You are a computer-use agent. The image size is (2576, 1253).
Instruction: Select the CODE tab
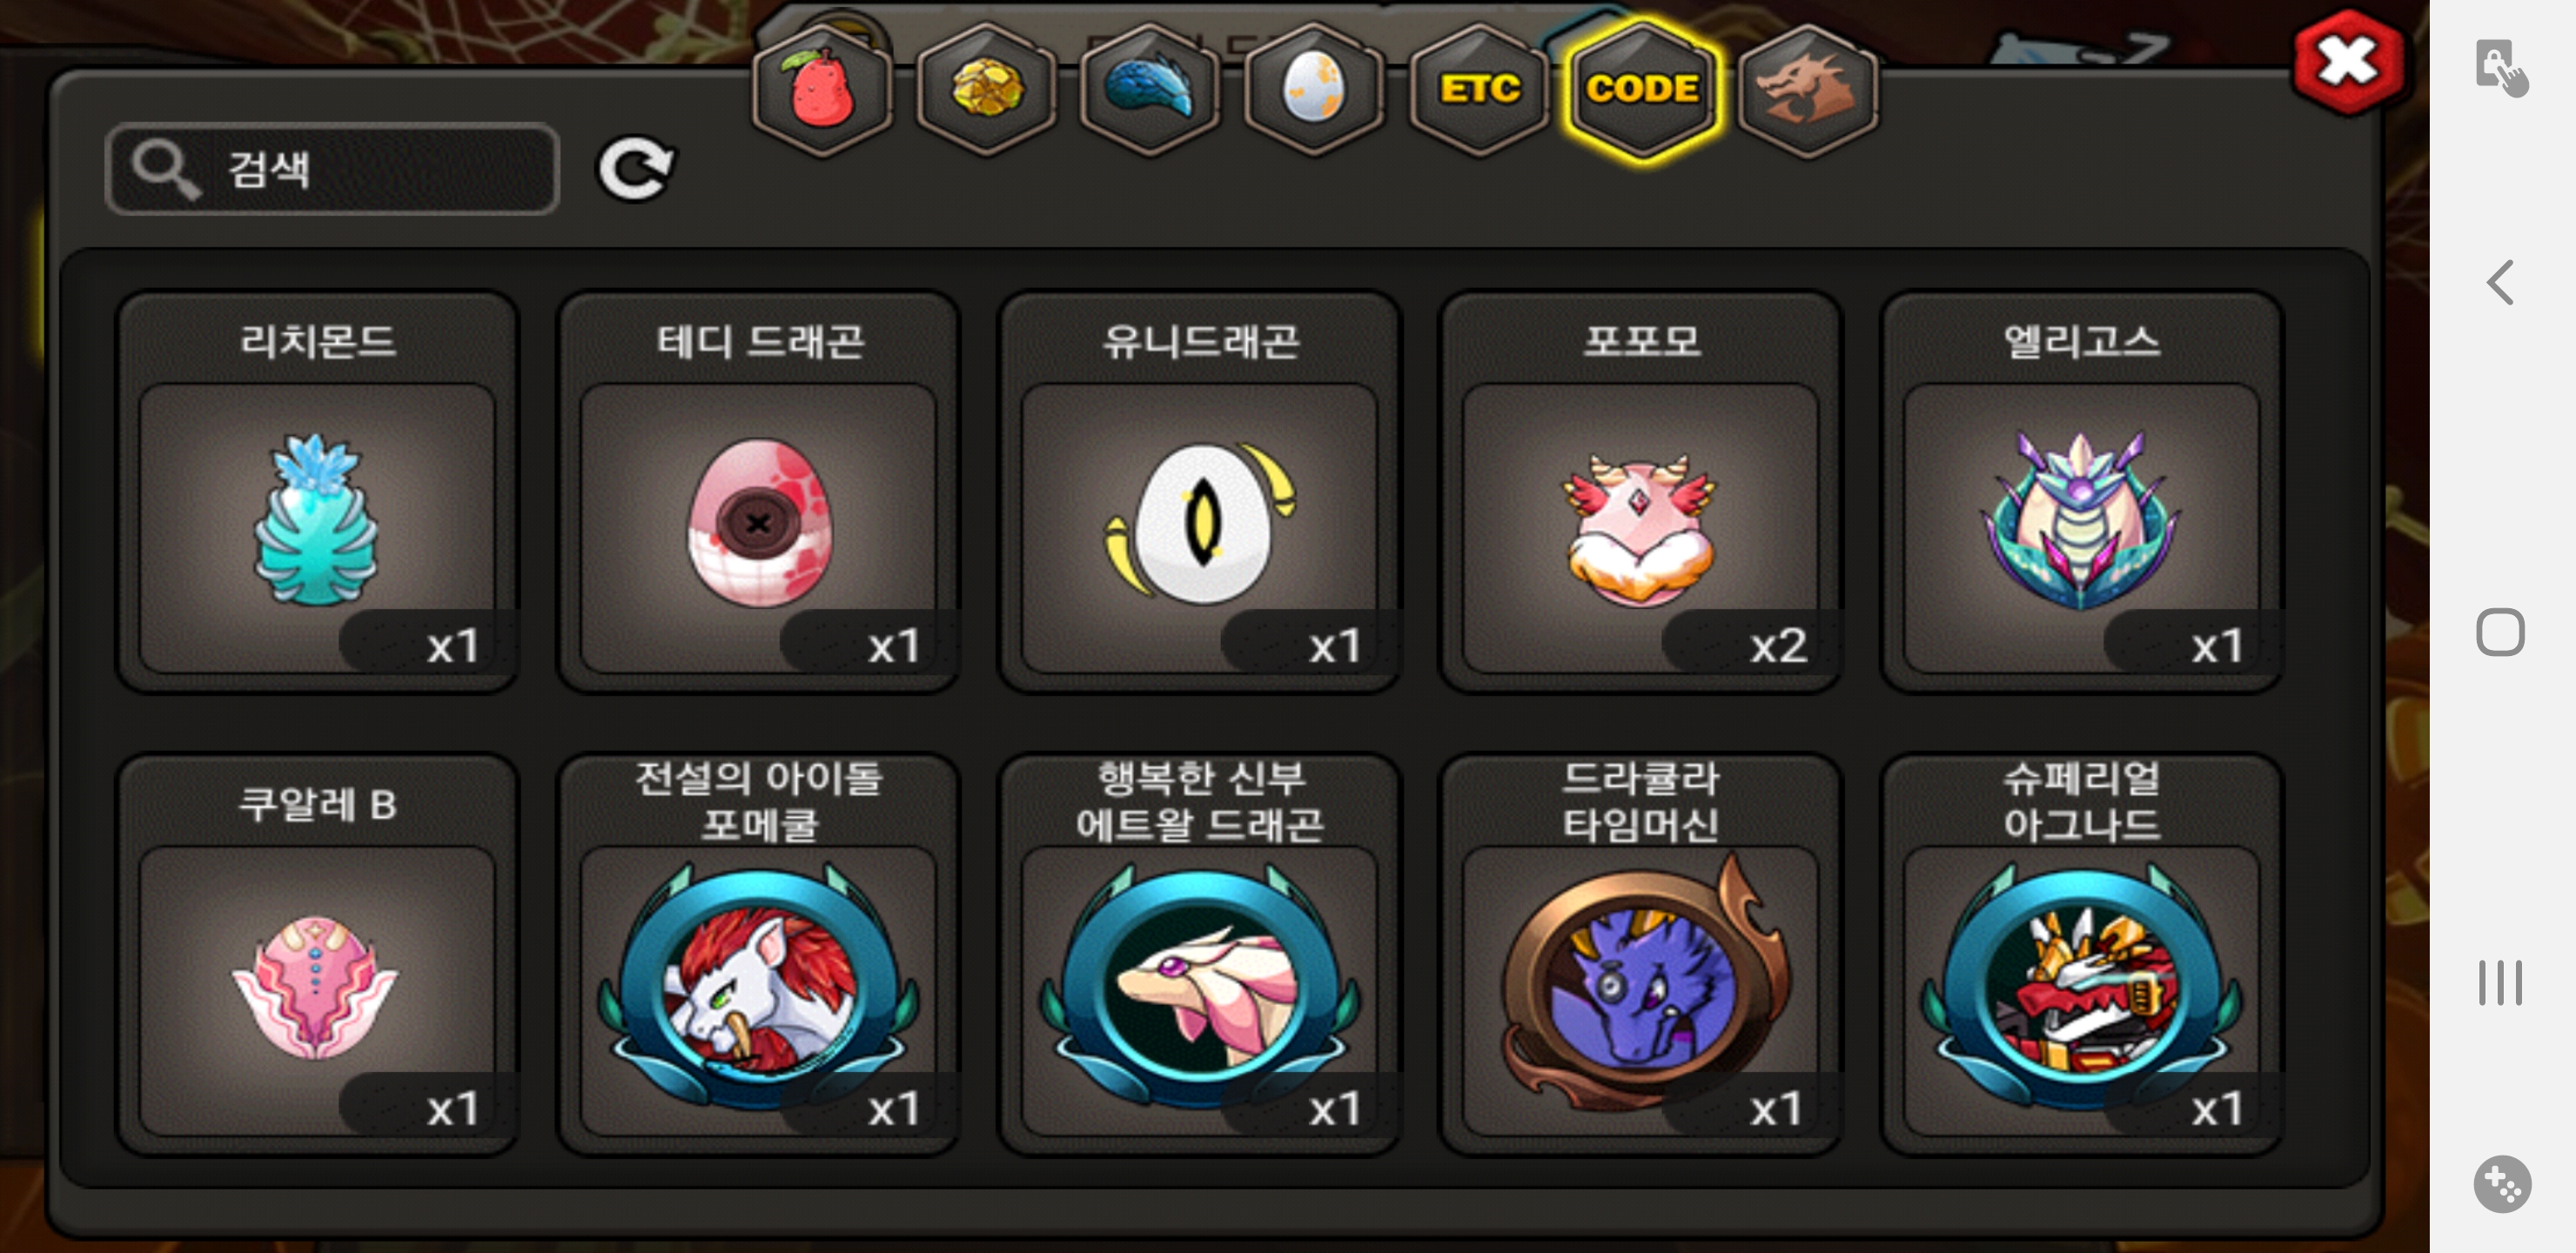click(1642, 89)
